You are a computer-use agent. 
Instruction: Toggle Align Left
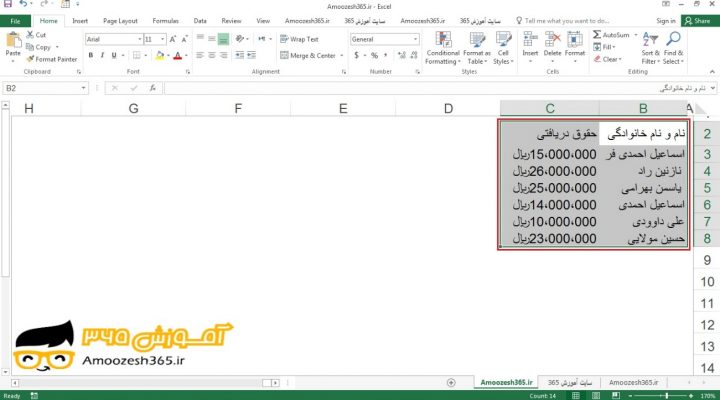200,55
